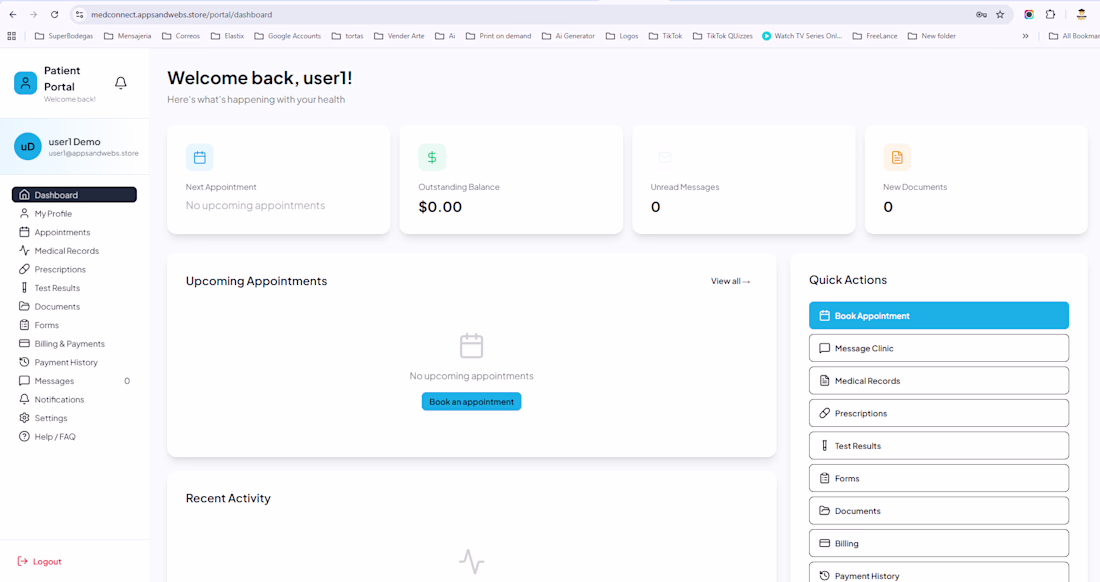This screenshot has width=1100, height=582.
Task: Click the blue Book an appointment button
Action: pos(471,402)
